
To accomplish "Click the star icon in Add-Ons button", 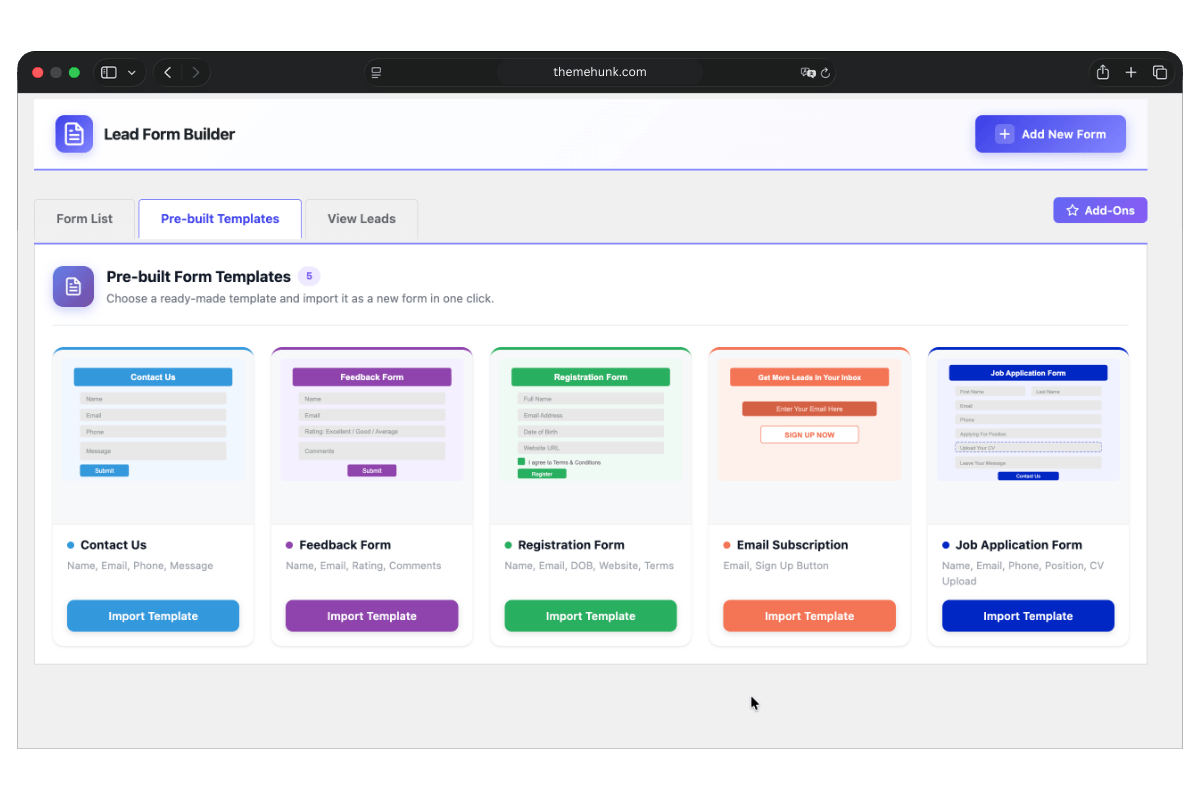I will pyautogui.click(x=1073, y=210).
